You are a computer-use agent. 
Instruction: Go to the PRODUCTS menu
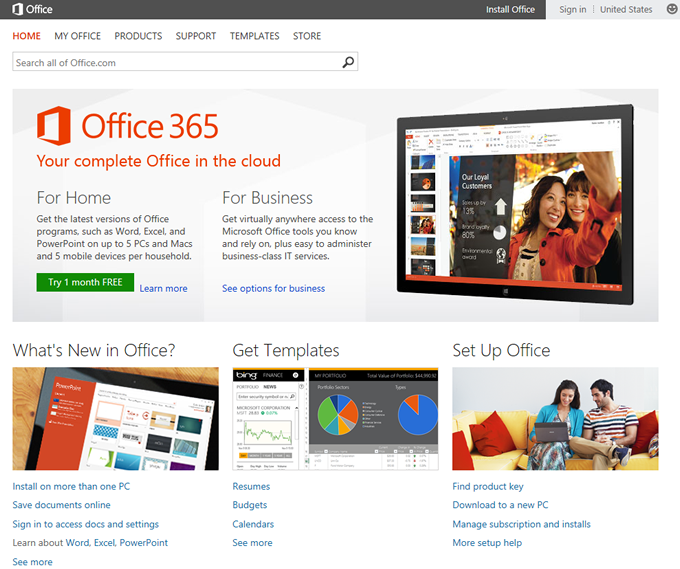(138, 36)
